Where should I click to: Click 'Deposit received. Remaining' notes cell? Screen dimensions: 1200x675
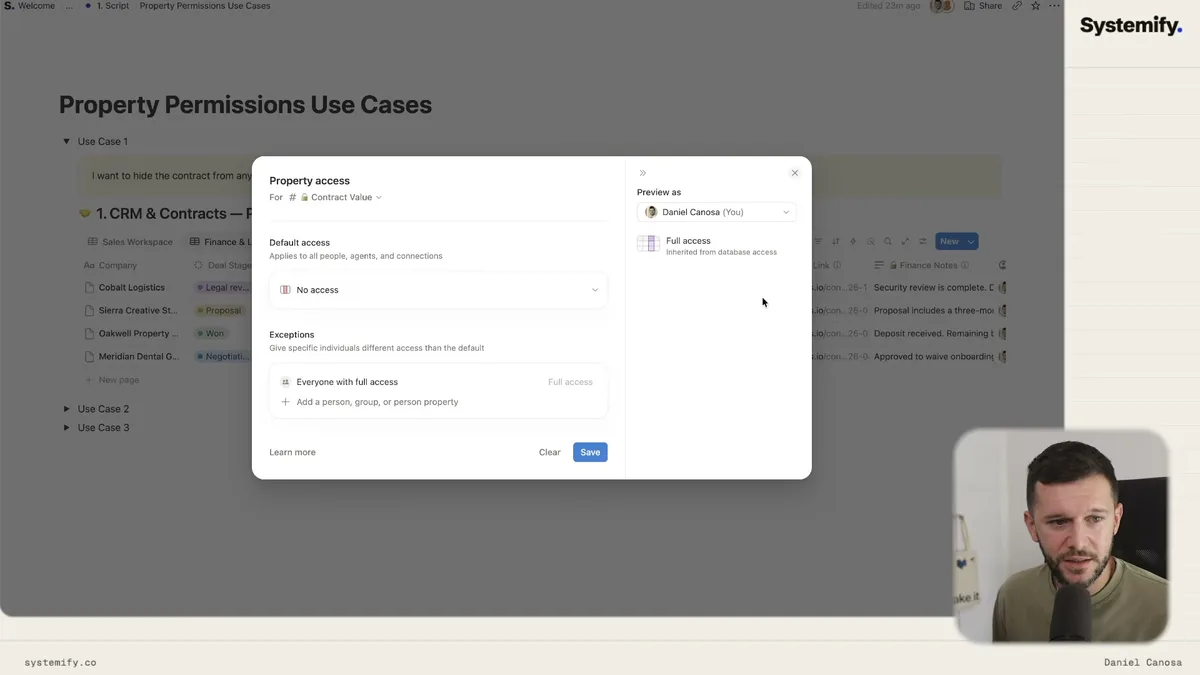(934, 334)
